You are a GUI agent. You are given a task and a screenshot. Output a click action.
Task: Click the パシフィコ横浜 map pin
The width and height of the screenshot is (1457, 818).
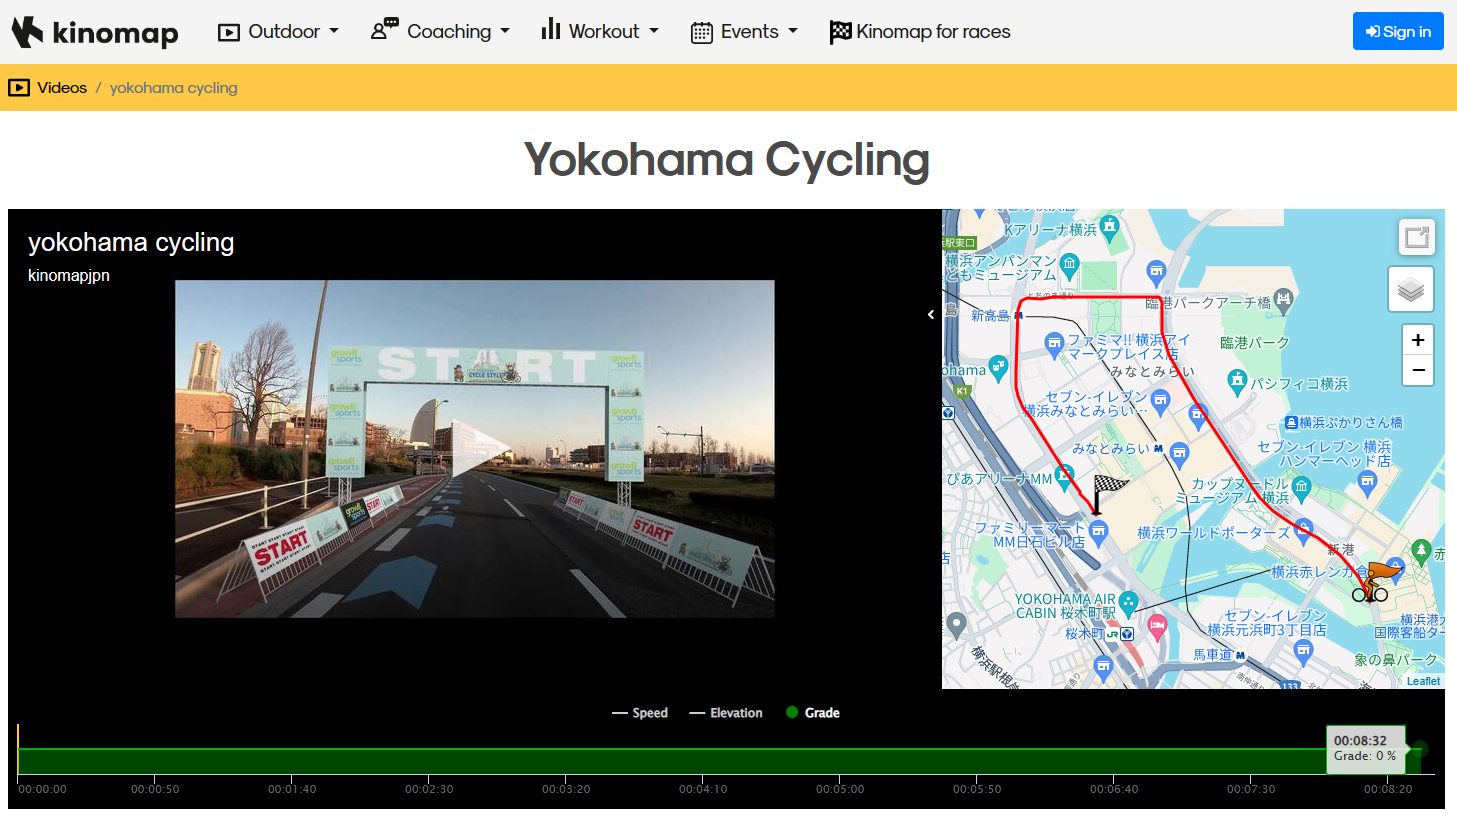1238,381
